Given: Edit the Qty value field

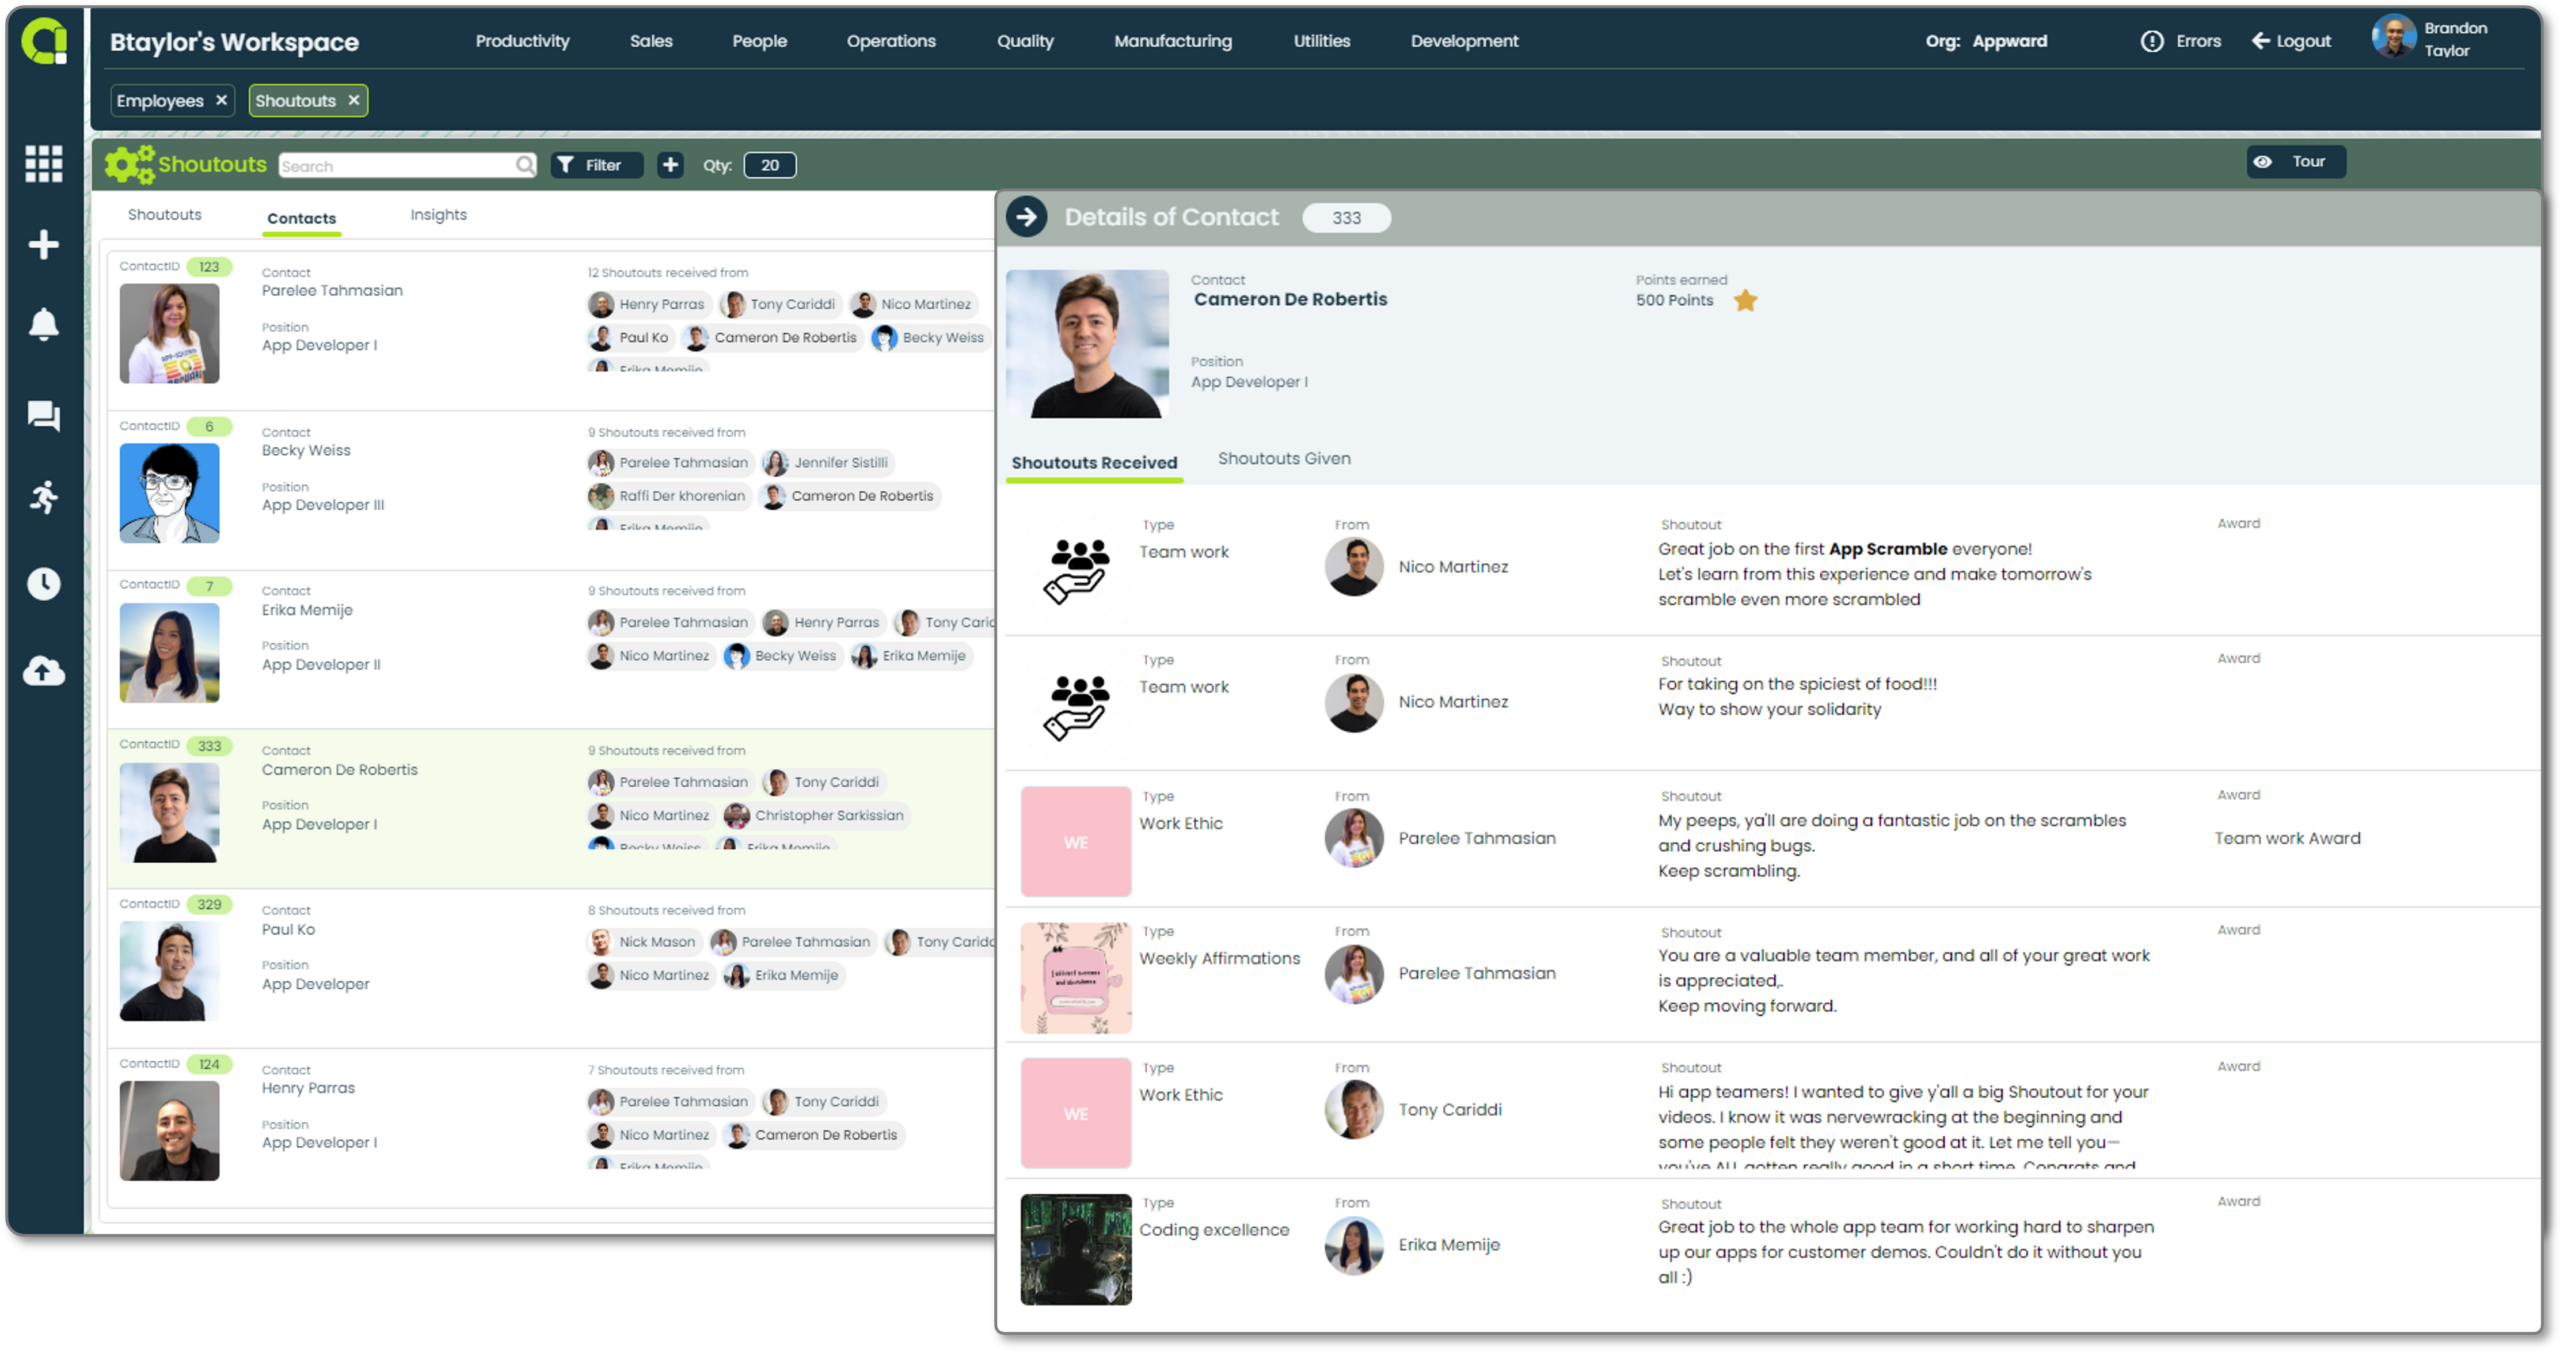Looking at the screenshot, I should click(769, 165).
